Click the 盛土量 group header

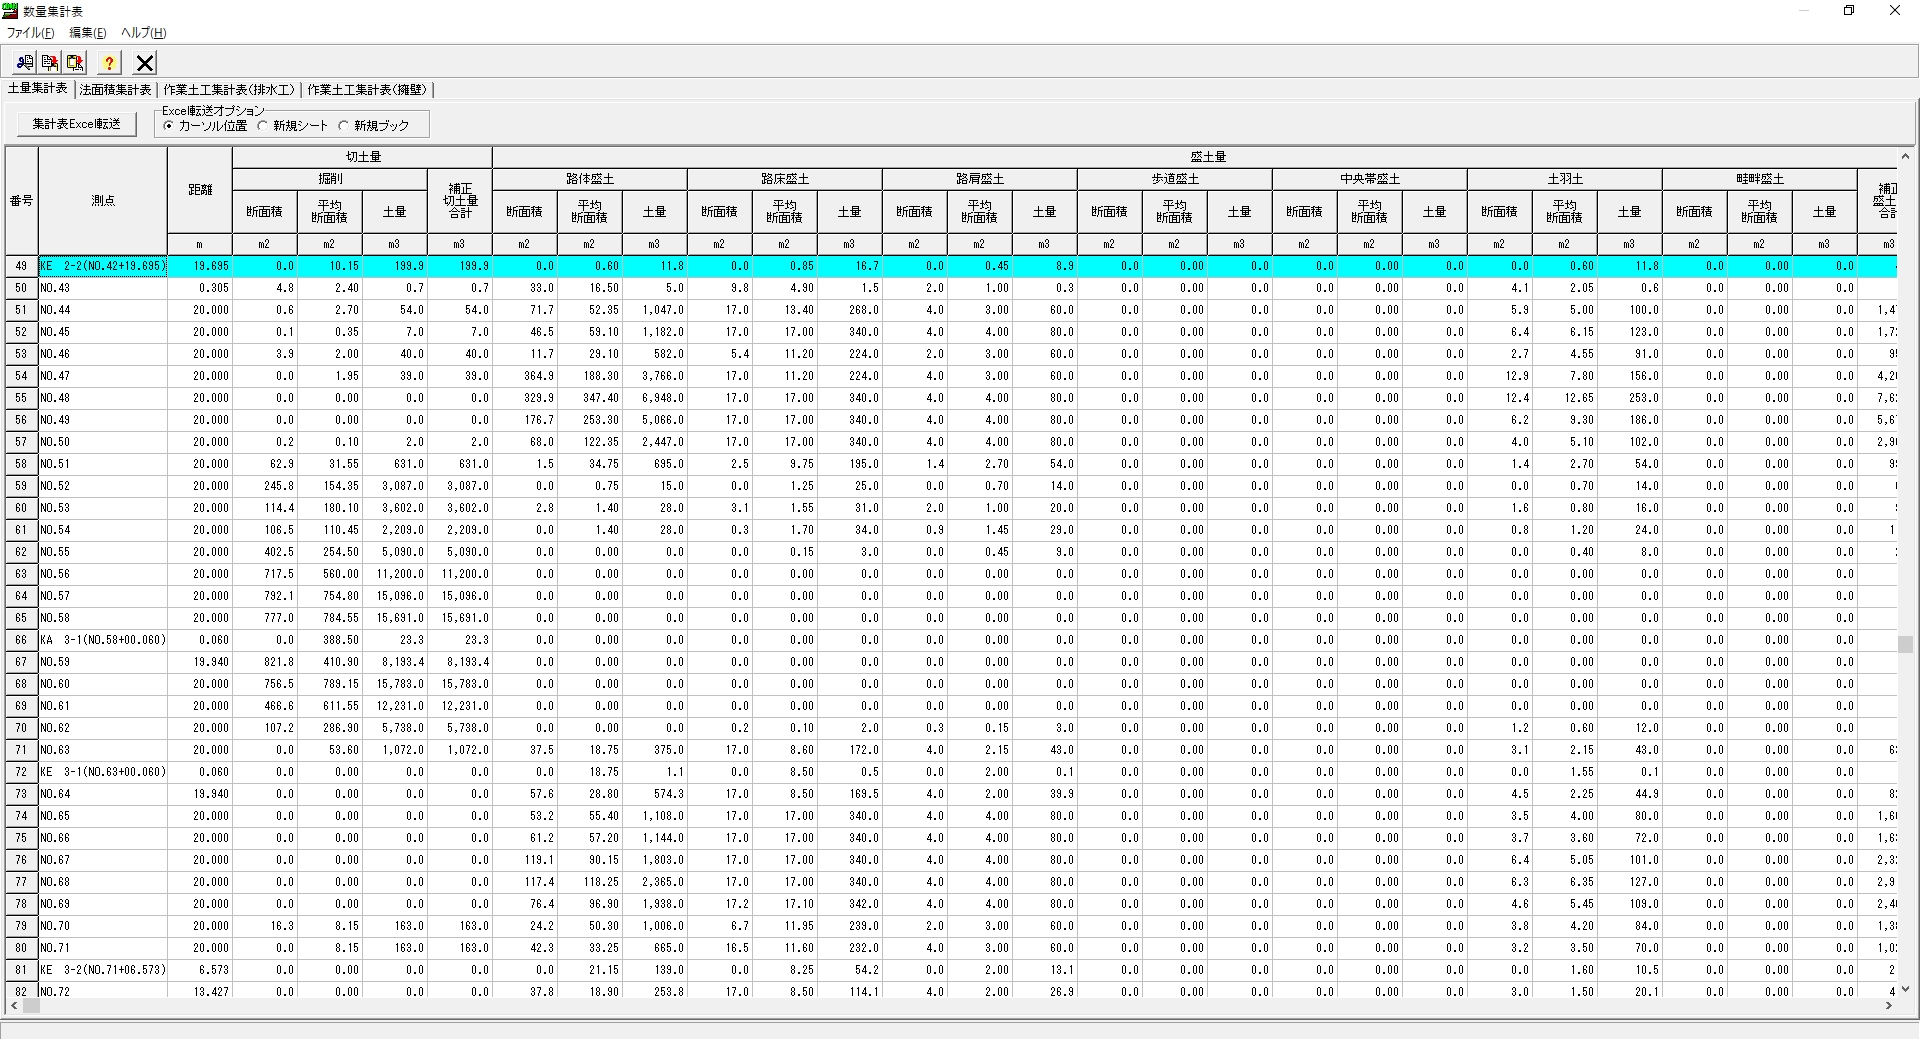tap(1195, 157)
